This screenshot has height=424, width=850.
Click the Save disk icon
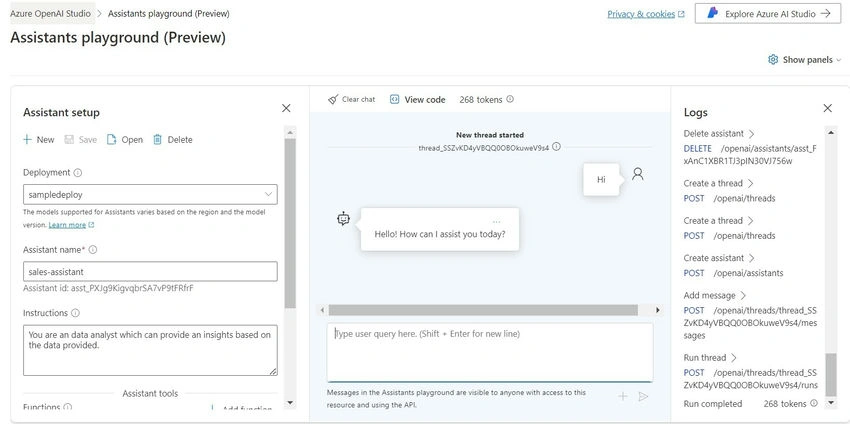pos(69,139)
